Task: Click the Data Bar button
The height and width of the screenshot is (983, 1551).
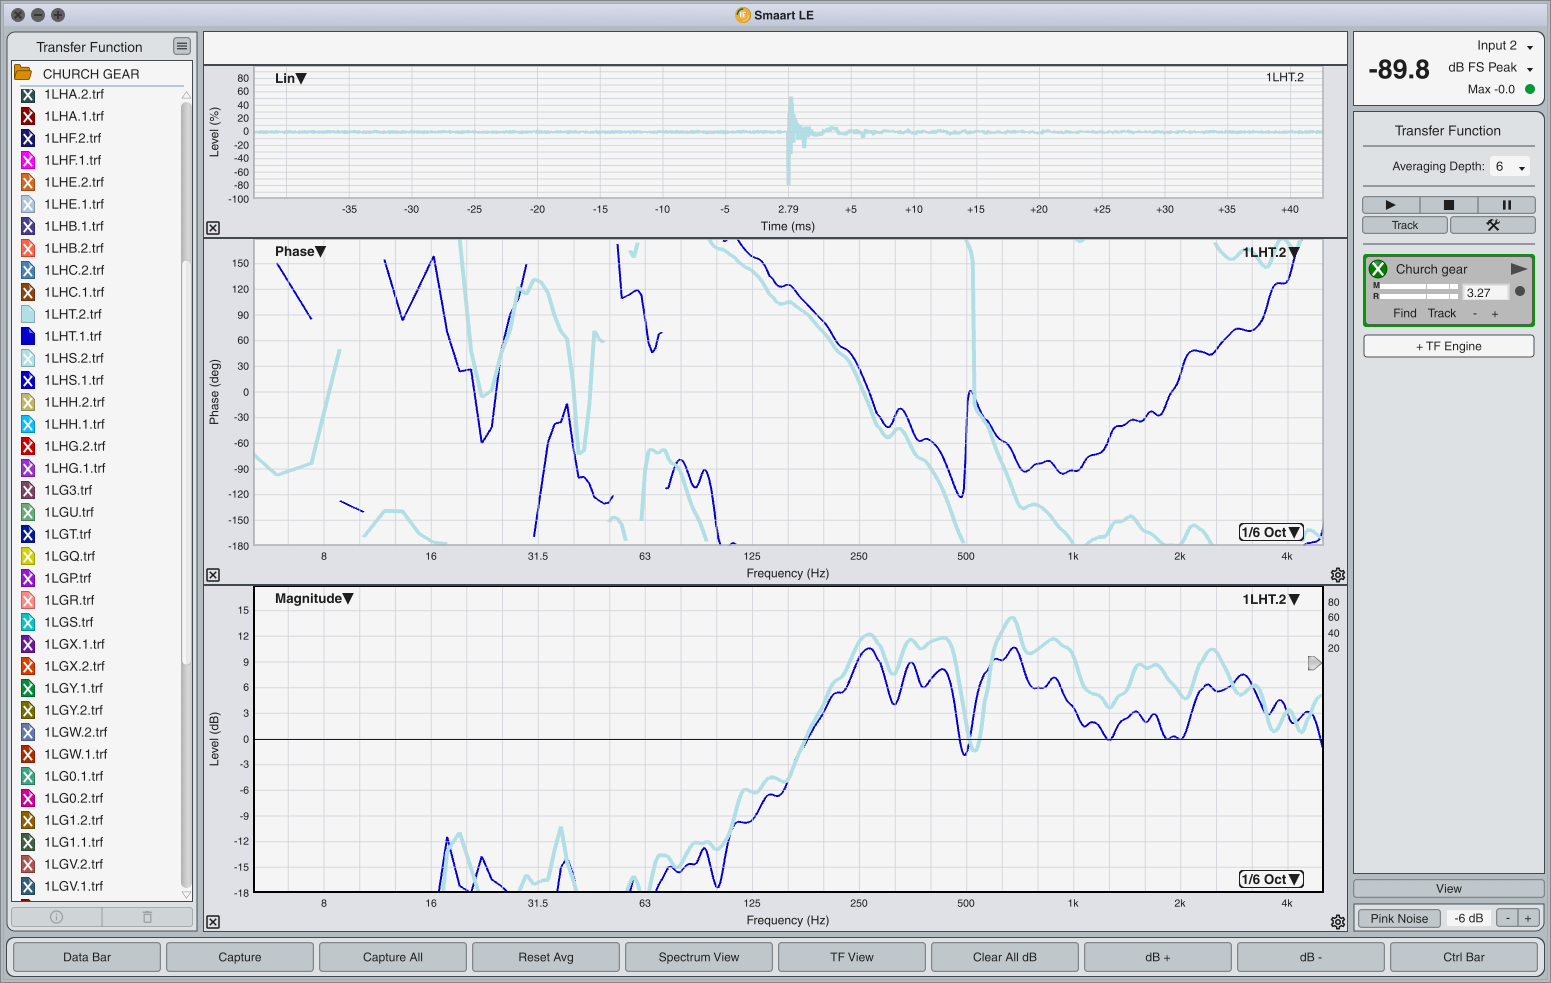Action: (x=87, y=957)
